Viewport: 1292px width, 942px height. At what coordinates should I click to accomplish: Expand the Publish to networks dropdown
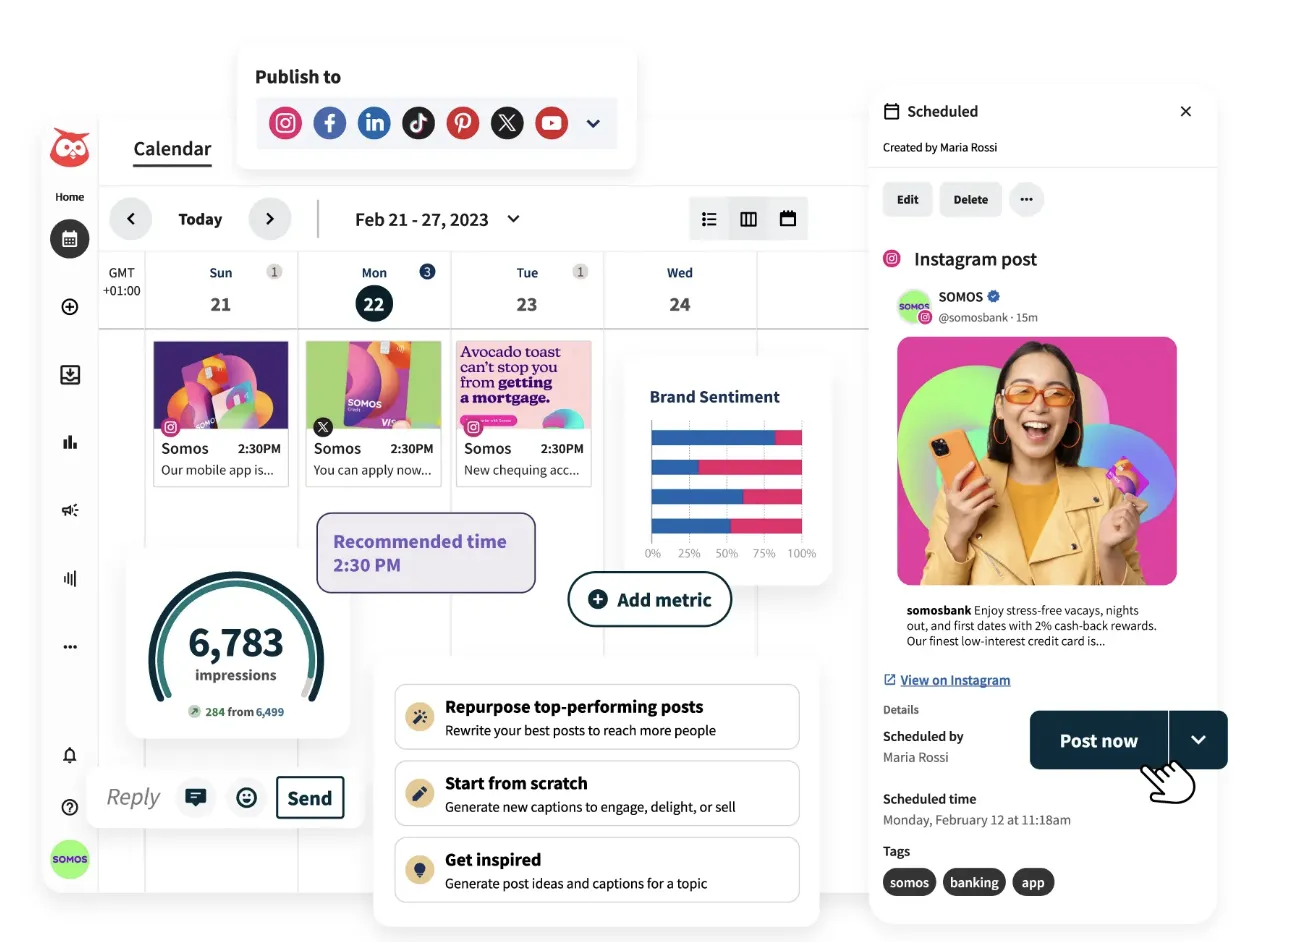point(593,124)
